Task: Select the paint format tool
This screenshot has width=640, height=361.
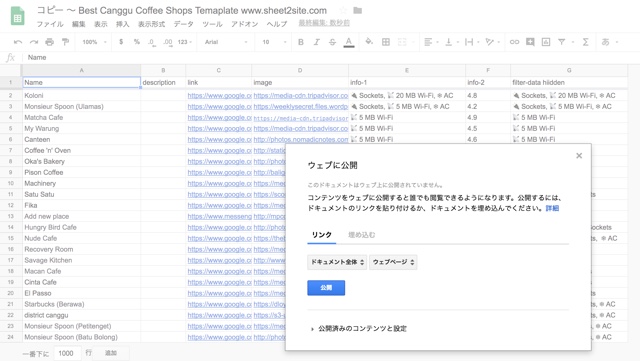Action: [x=65, y=42]
